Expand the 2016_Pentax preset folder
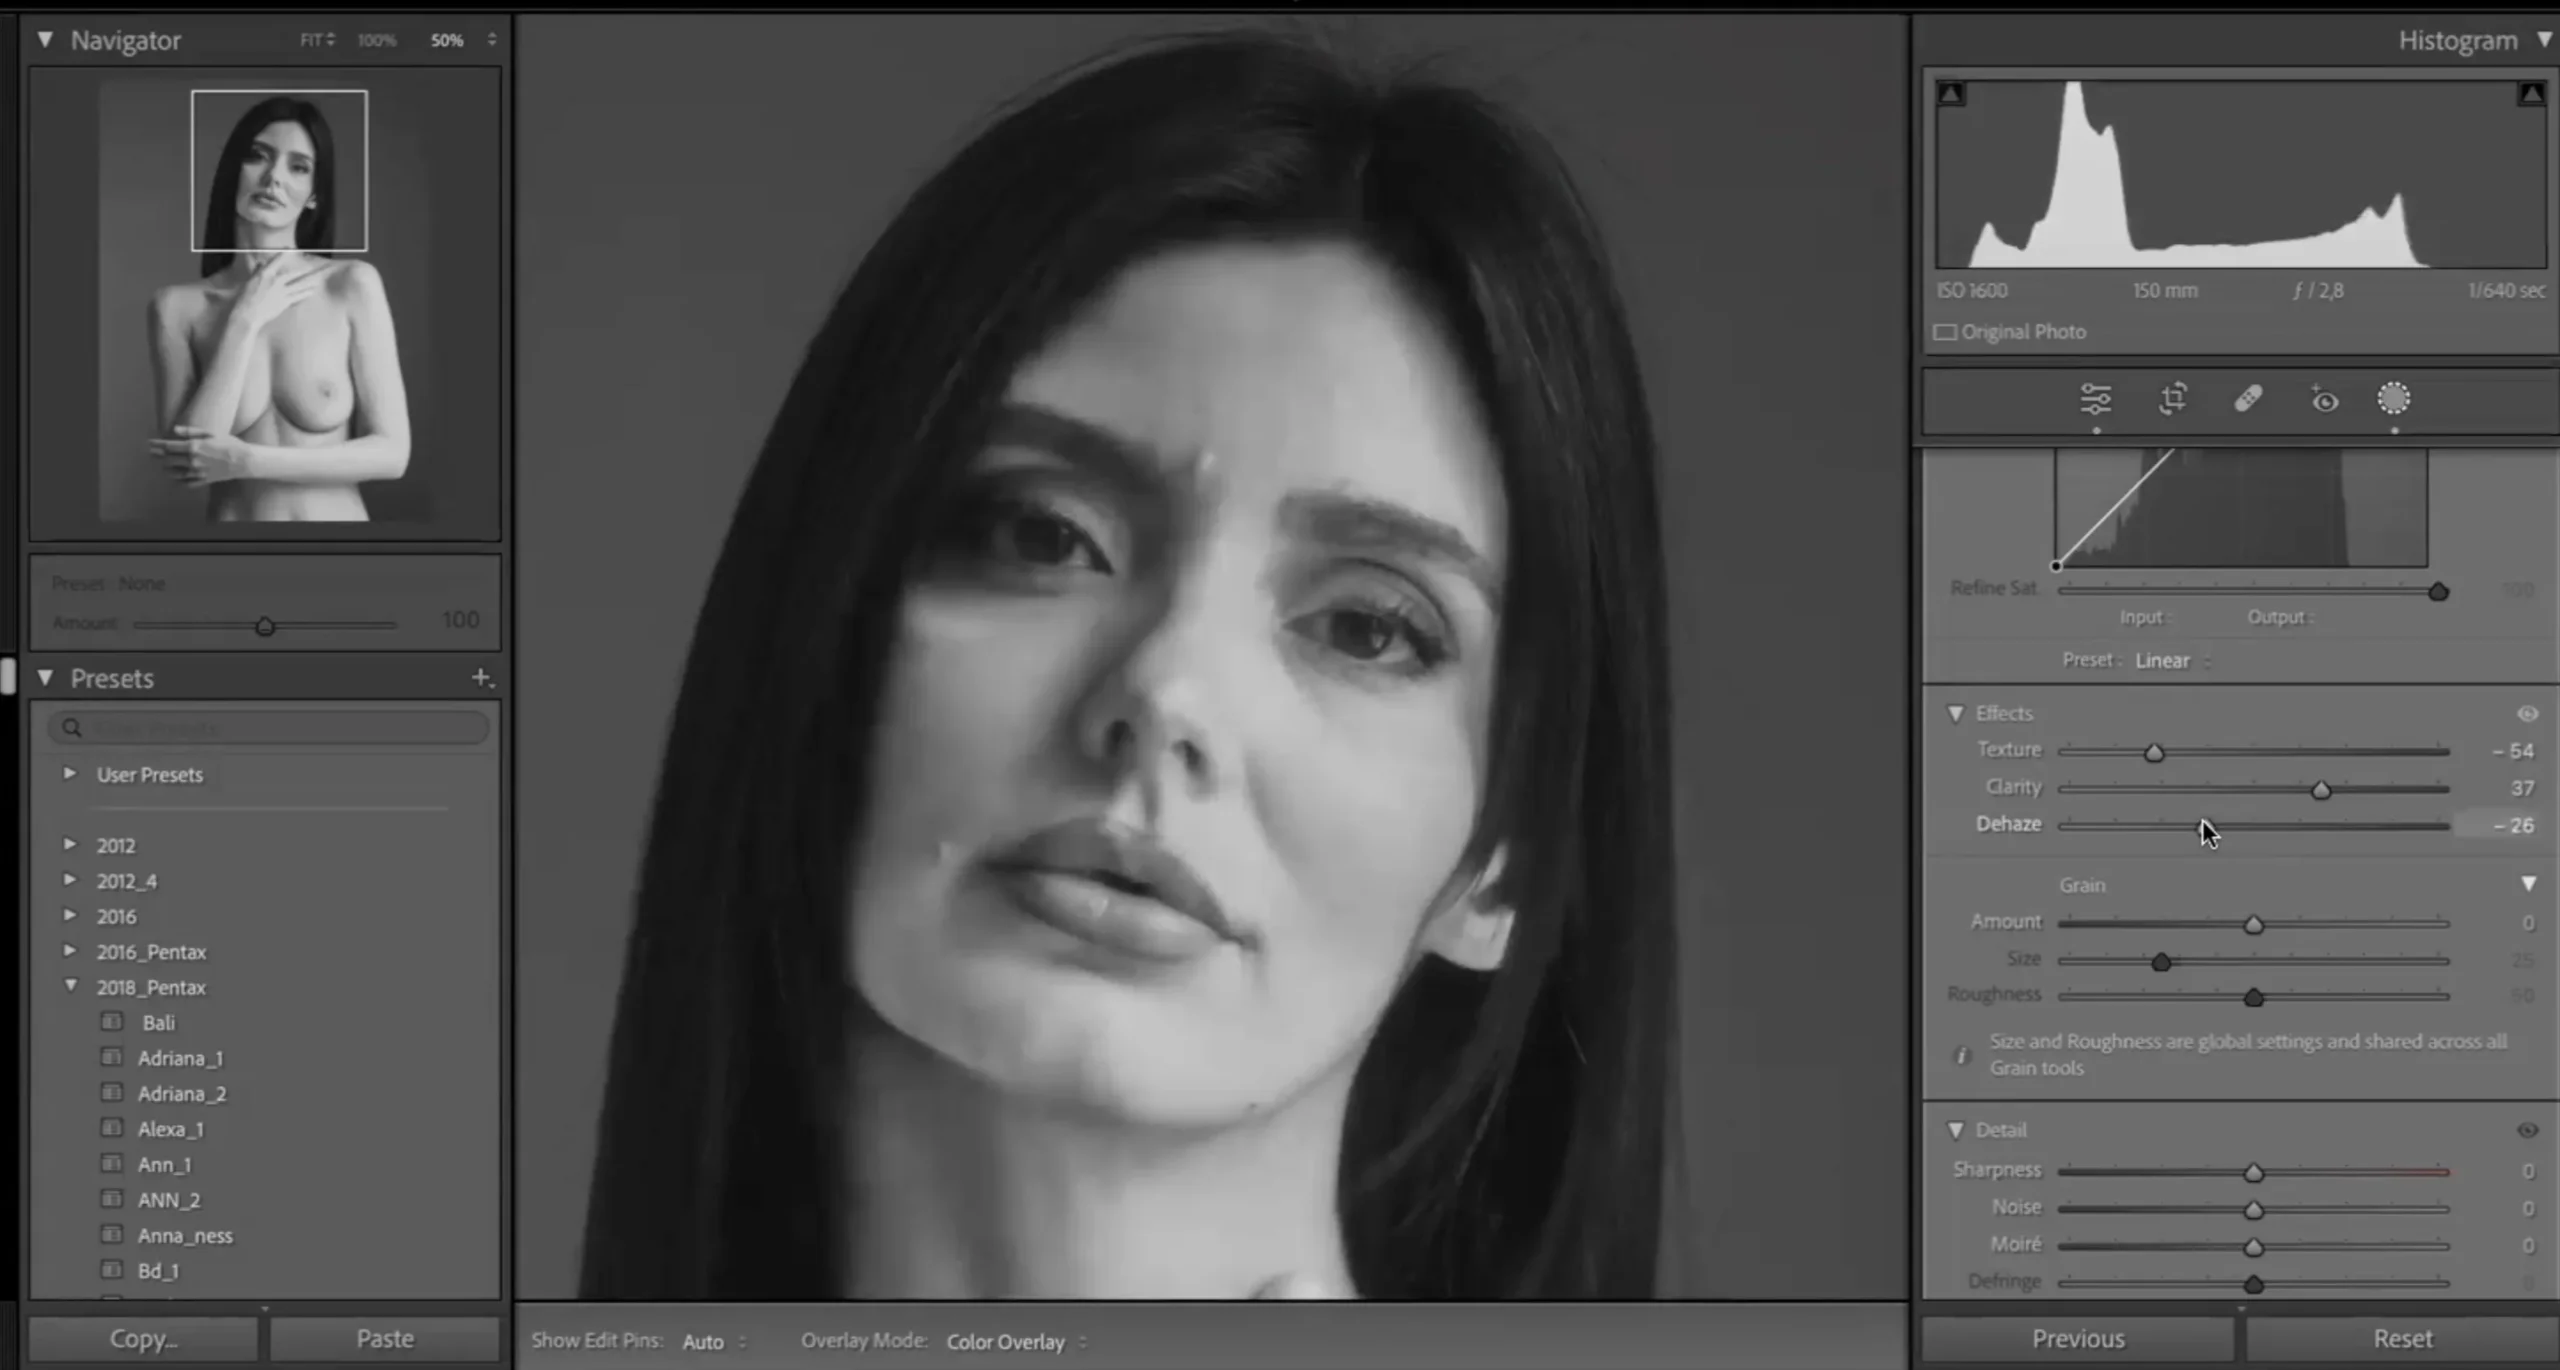Image resolution: width=2560 pixels, height=1370 pixels. click(x=70, y=952)
